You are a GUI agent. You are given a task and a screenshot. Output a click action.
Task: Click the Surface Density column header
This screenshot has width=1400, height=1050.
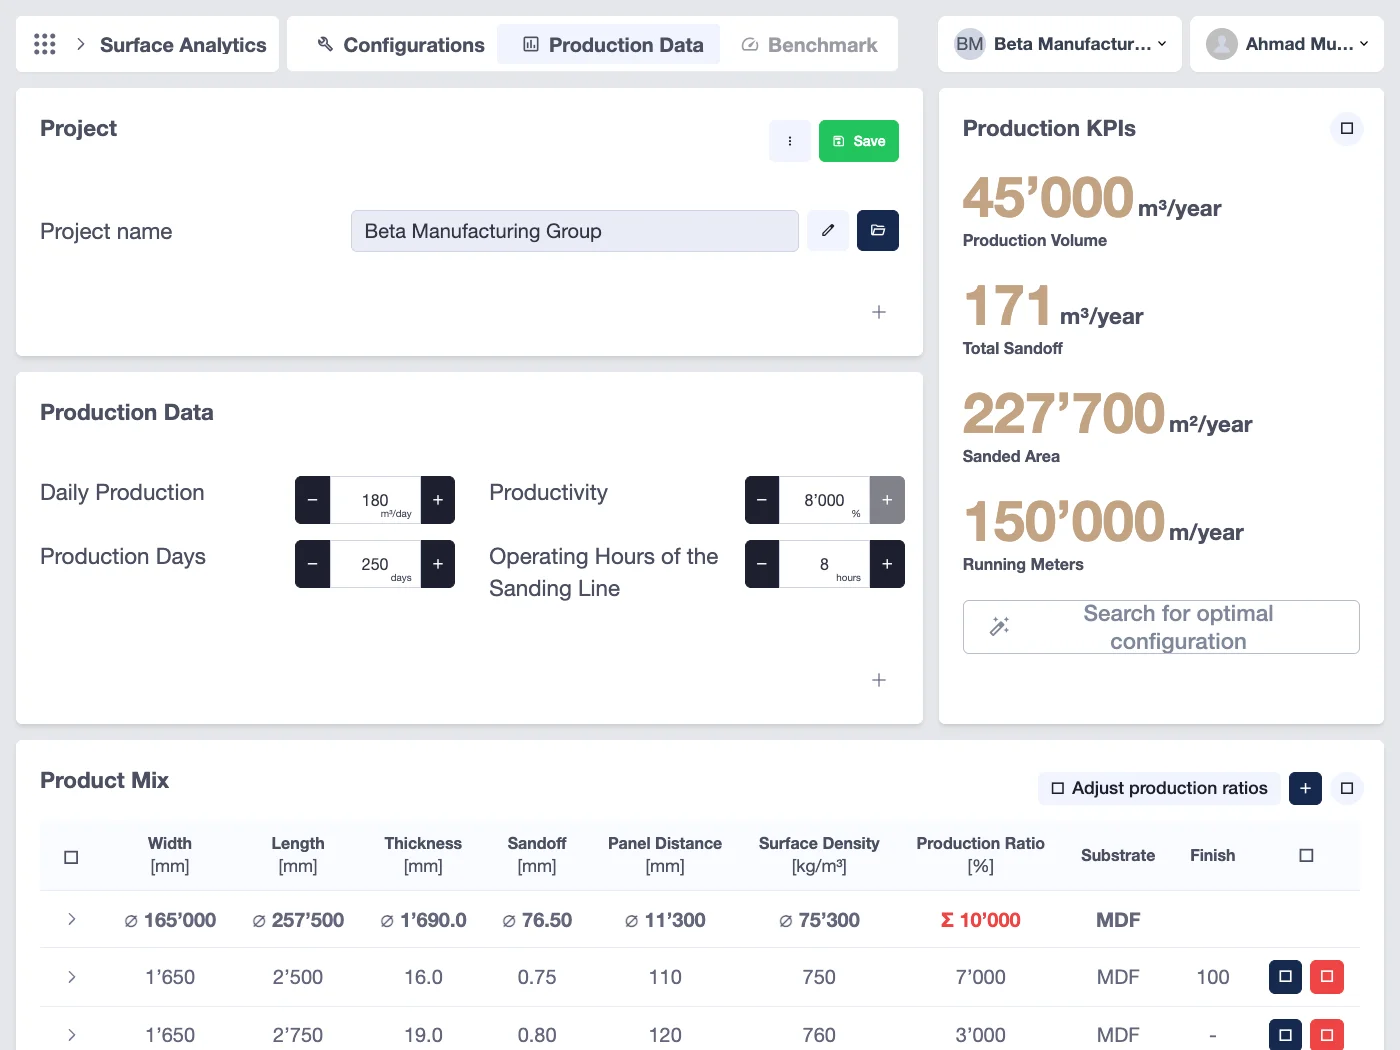point(819,855)
